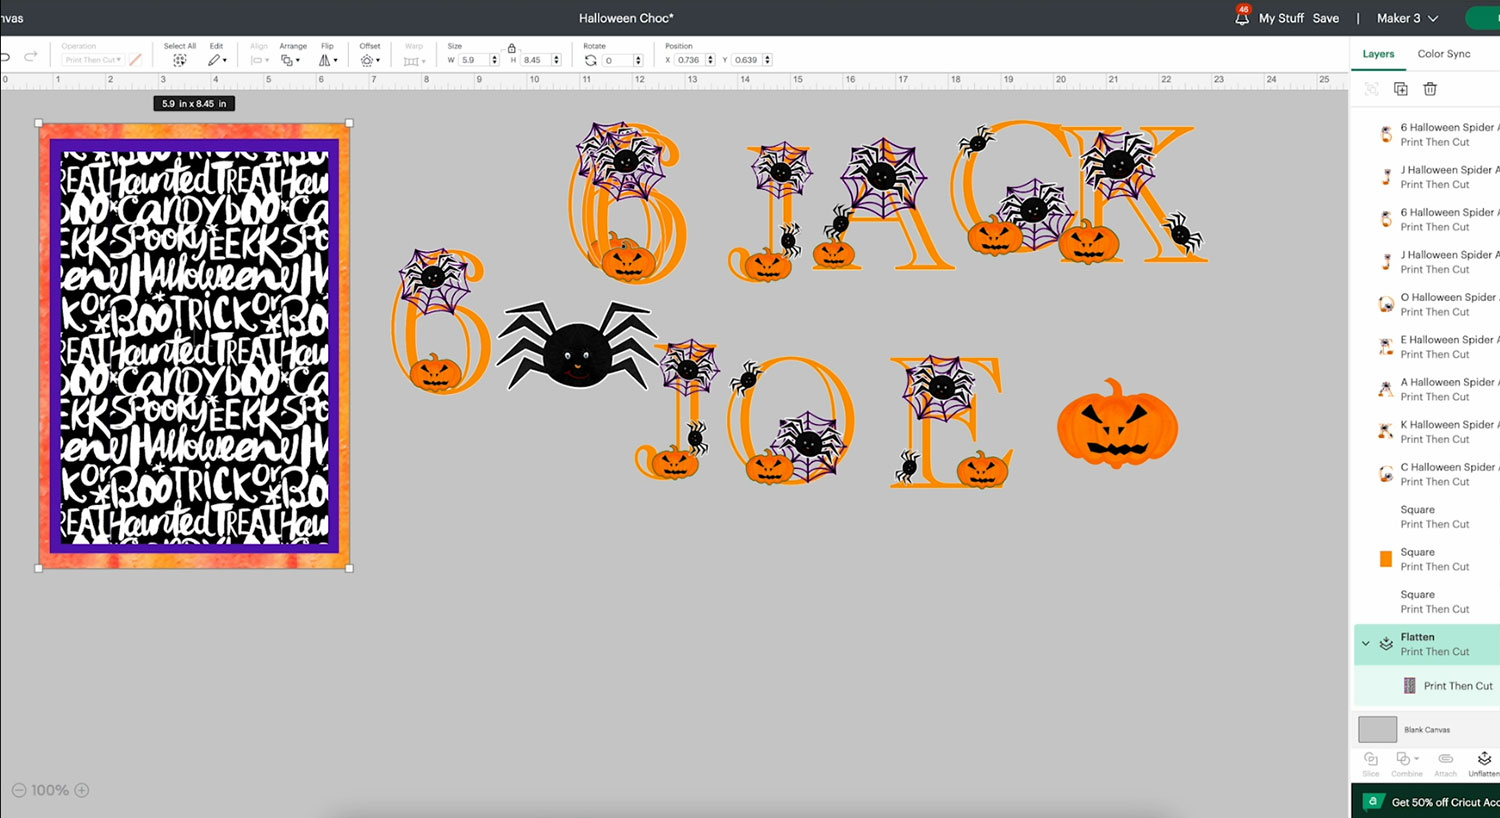
Task: Open the notifications bell
Action: (x=1242, y=18)
